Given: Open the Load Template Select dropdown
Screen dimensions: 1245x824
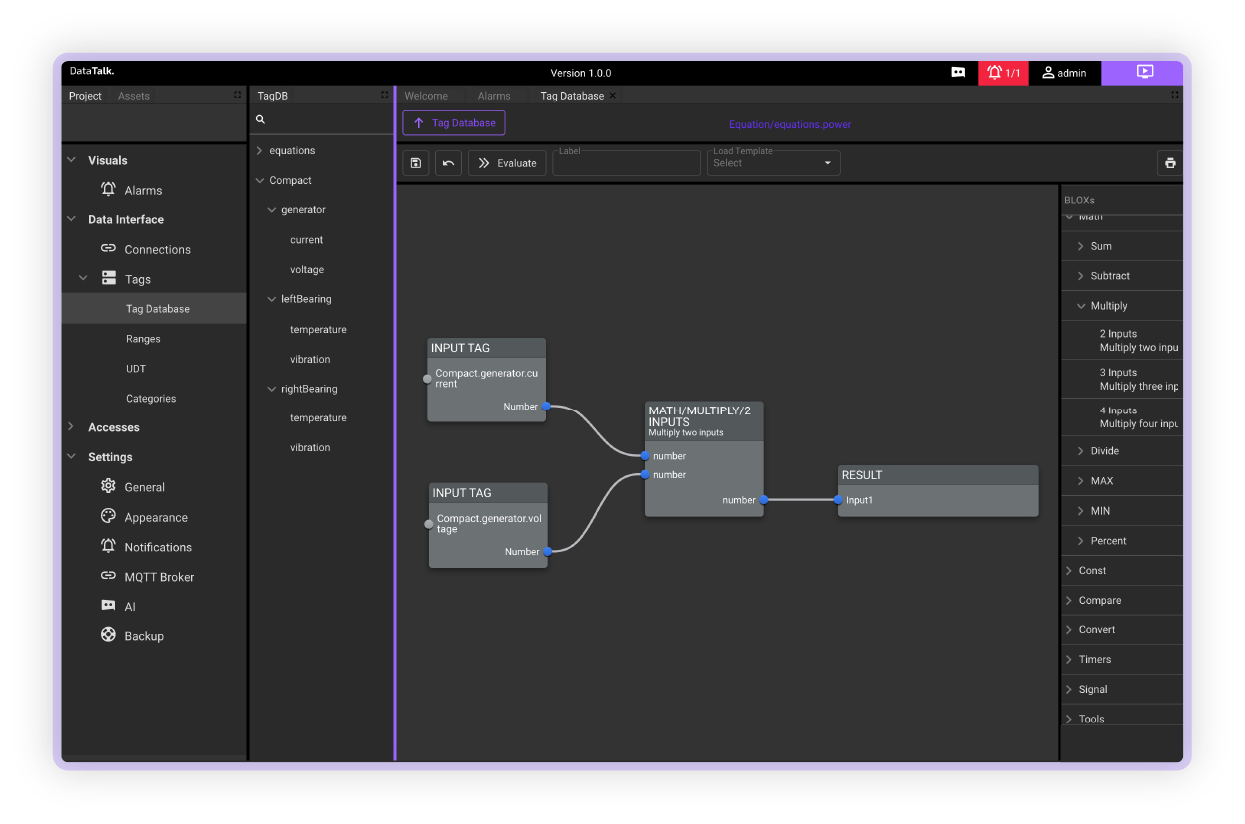Looking at the screenshot, I should click(773, 162).
